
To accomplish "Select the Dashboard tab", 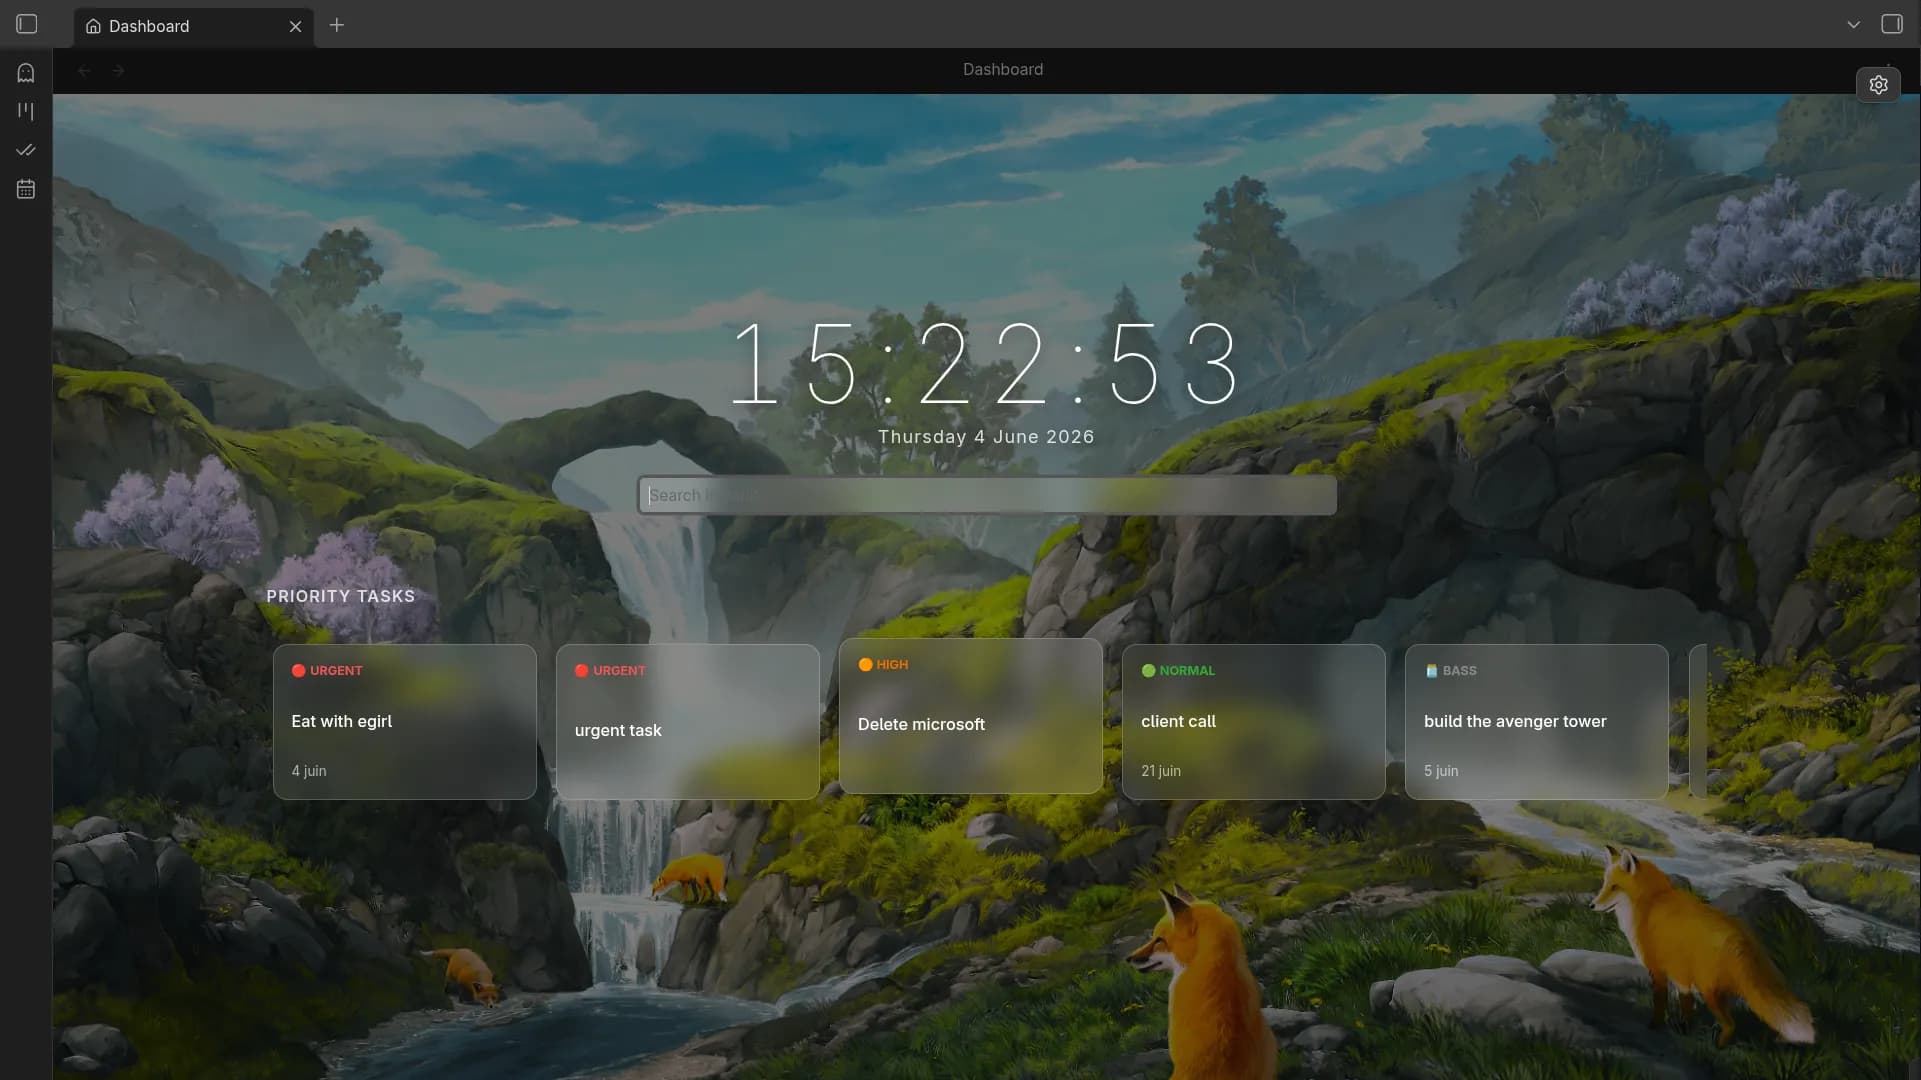I will pos(193,26).
